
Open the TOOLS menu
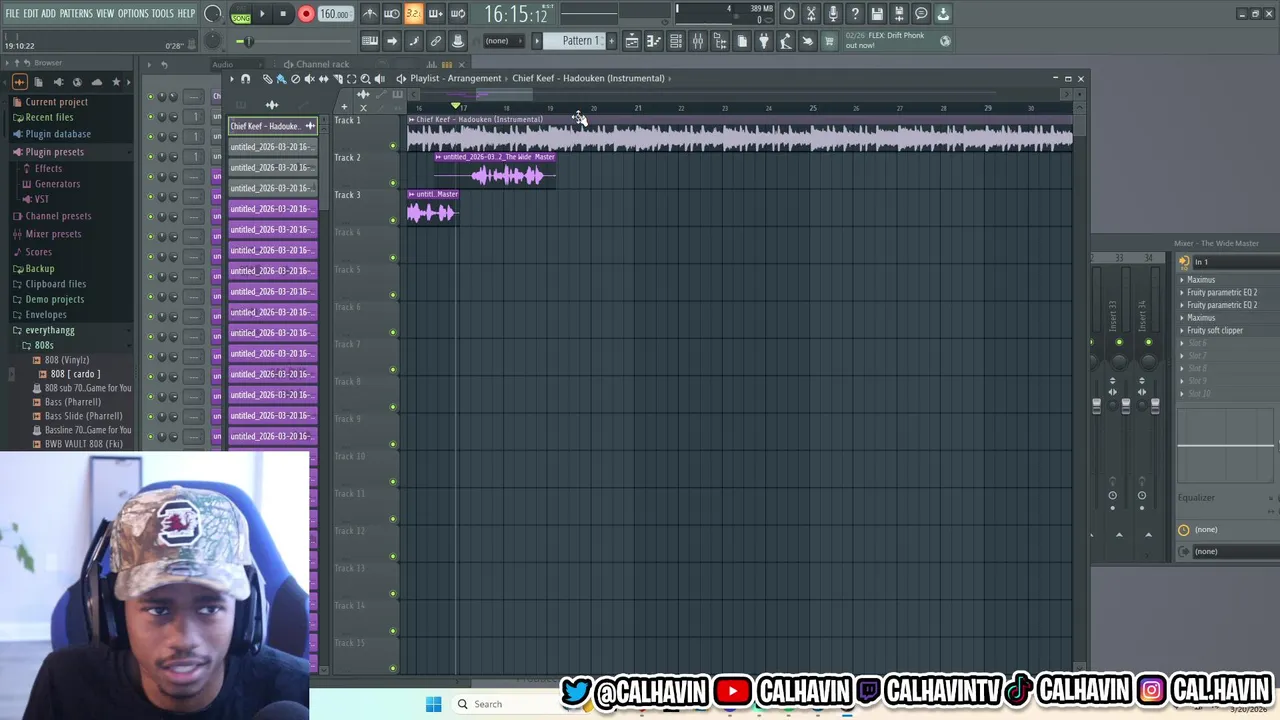coord(162,14)
